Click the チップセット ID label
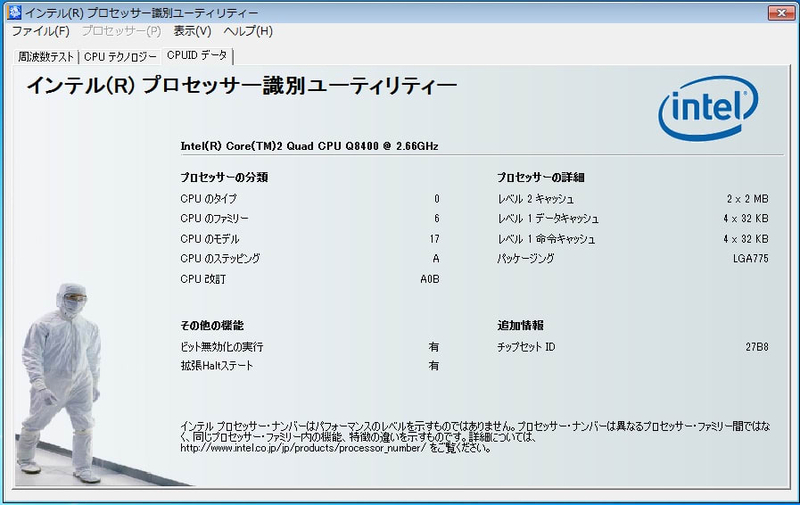Screen dimensions: 800x505 [x=526, y=347]
